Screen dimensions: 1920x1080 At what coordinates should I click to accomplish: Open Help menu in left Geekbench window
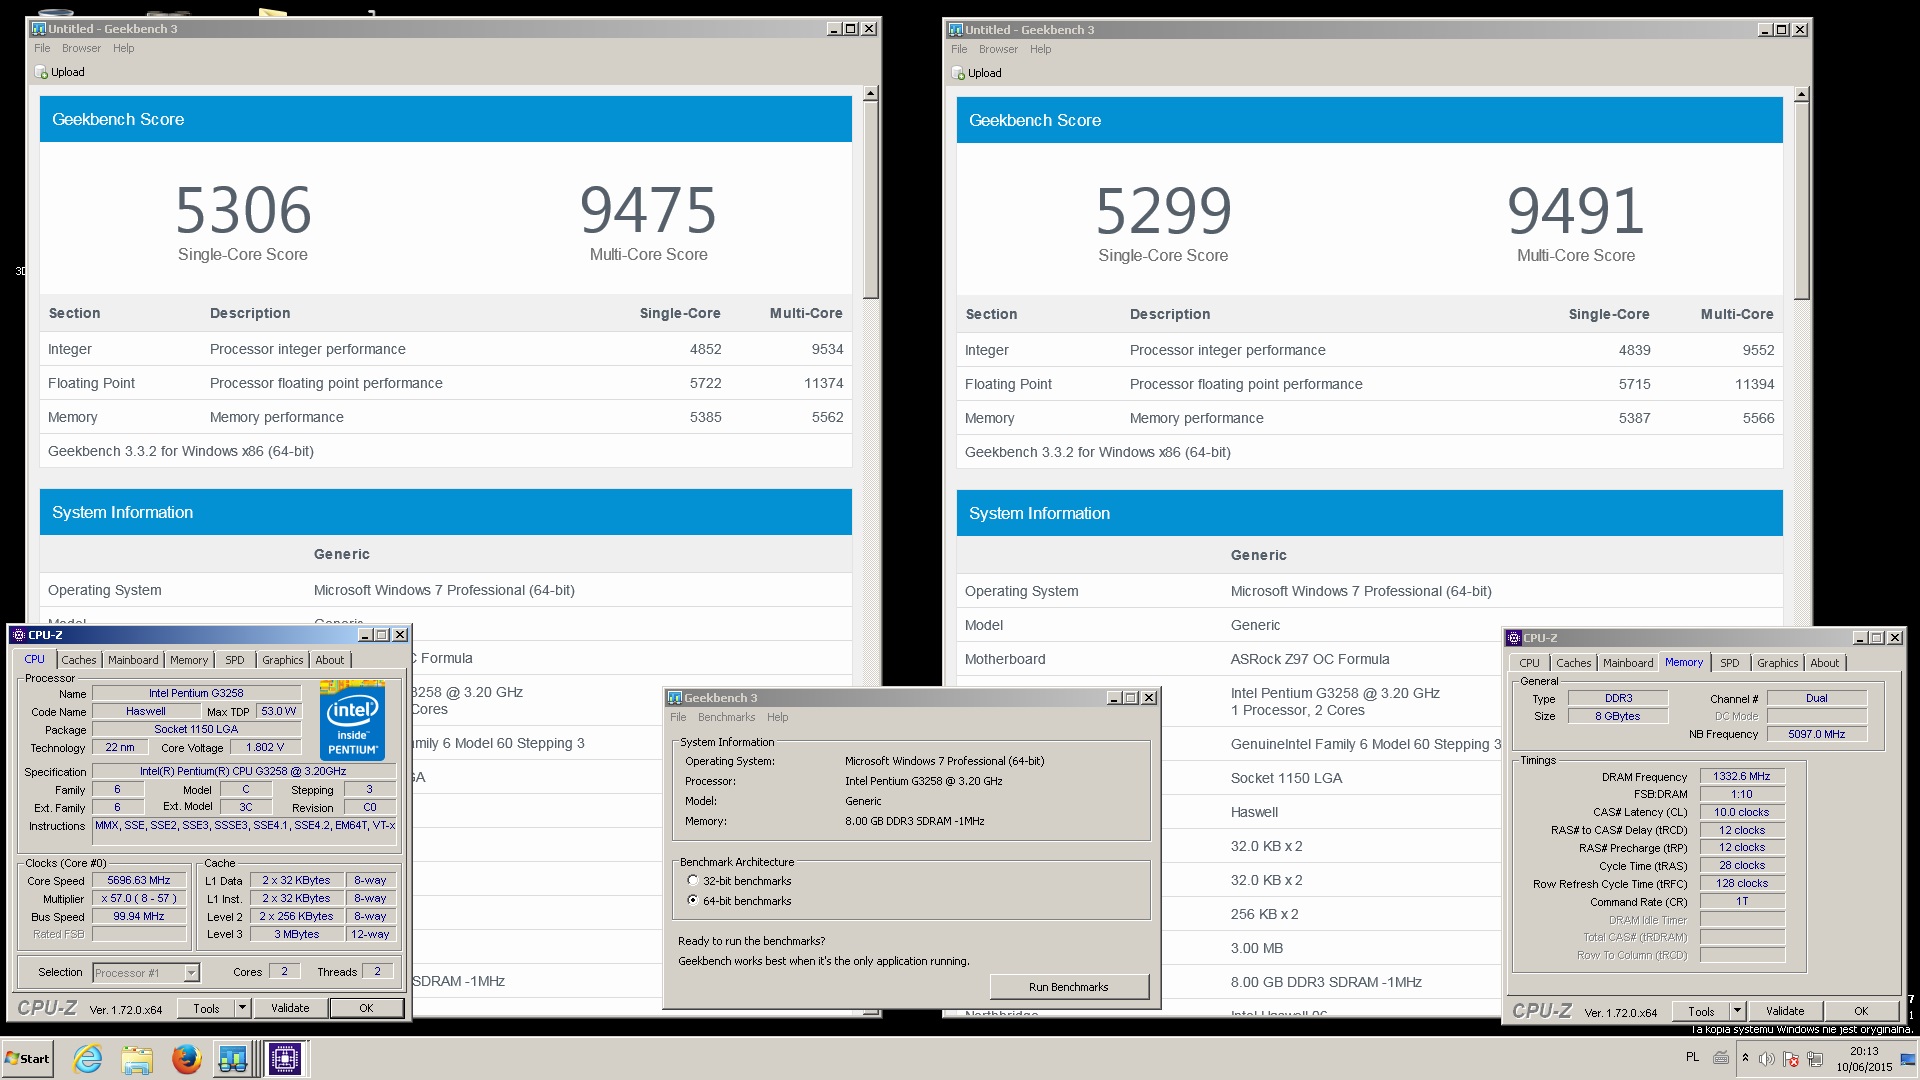coord(123,48)
